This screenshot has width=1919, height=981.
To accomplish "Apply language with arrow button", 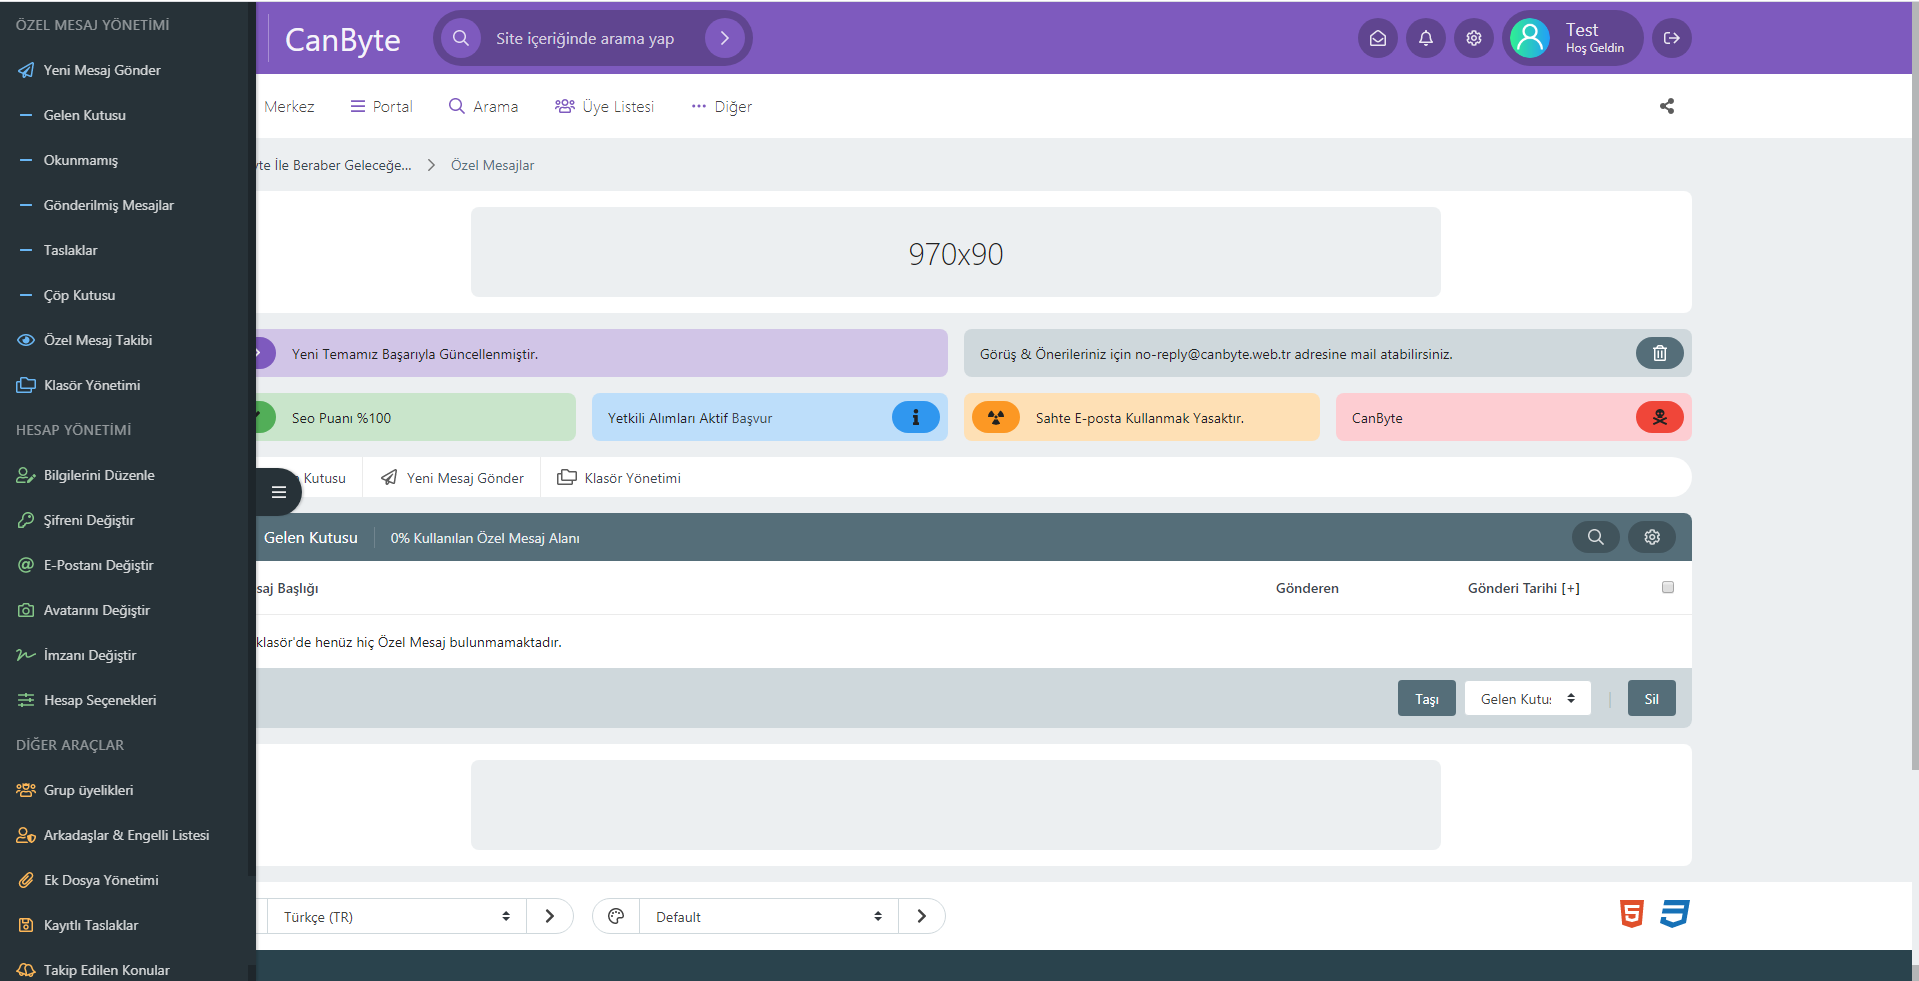I will pyautogui.click(x=550, y=916).
